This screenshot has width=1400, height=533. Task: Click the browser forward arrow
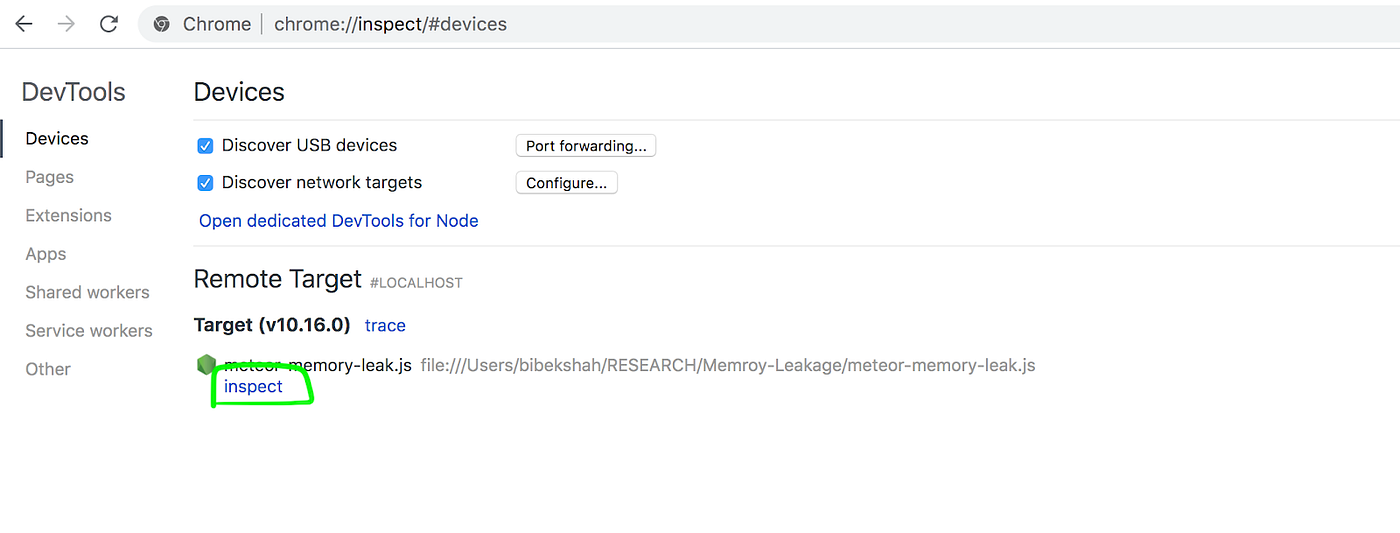tap(66, 24)
